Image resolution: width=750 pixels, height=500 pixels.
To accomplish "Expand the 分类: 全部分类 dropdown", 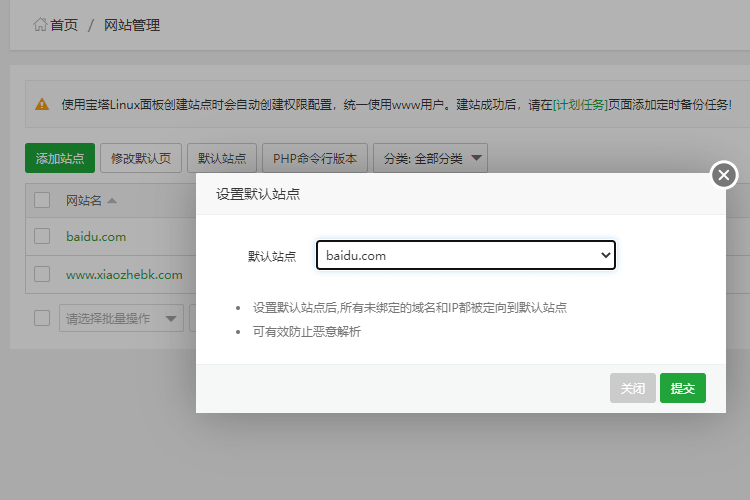I will click(430, 158).
